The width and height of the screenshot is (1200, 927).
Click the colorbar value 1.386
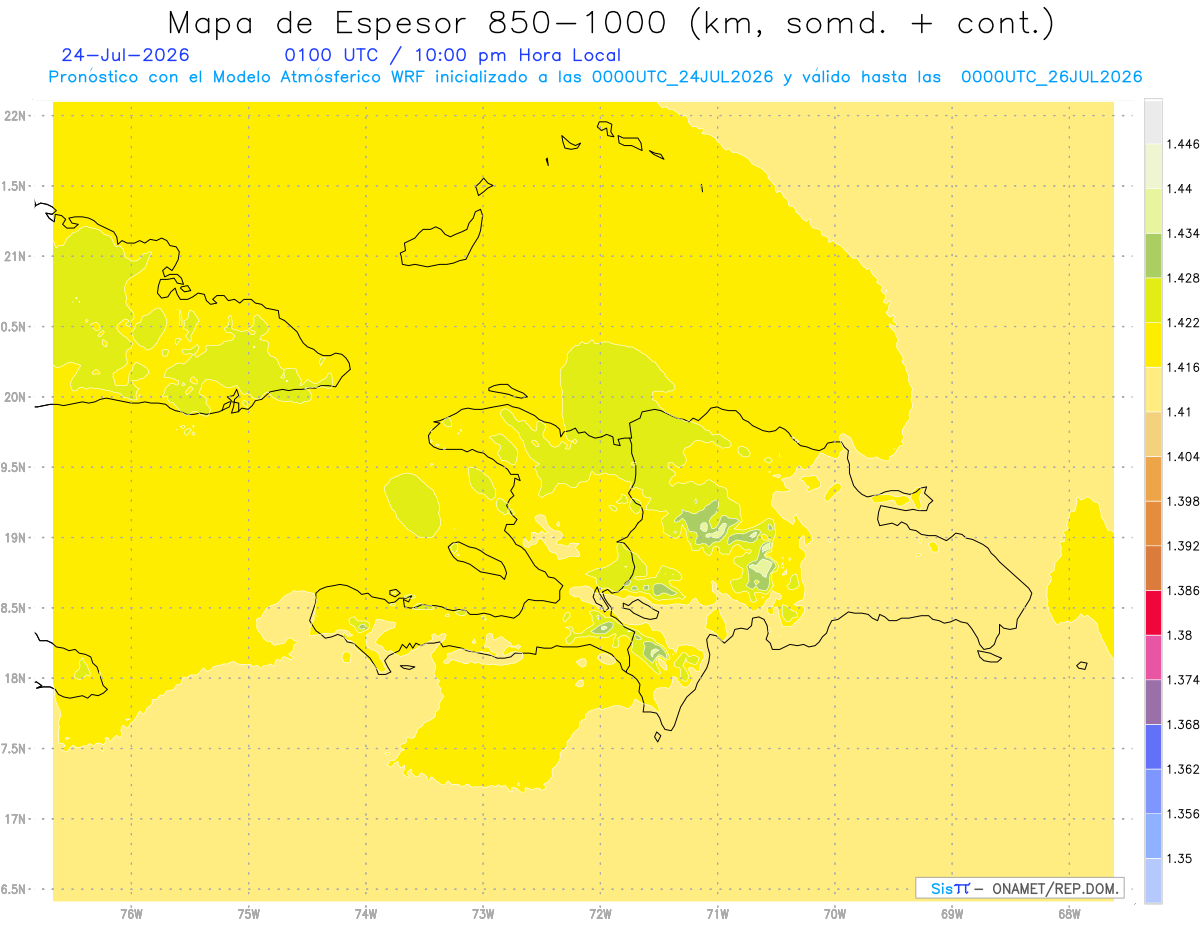1182,590
